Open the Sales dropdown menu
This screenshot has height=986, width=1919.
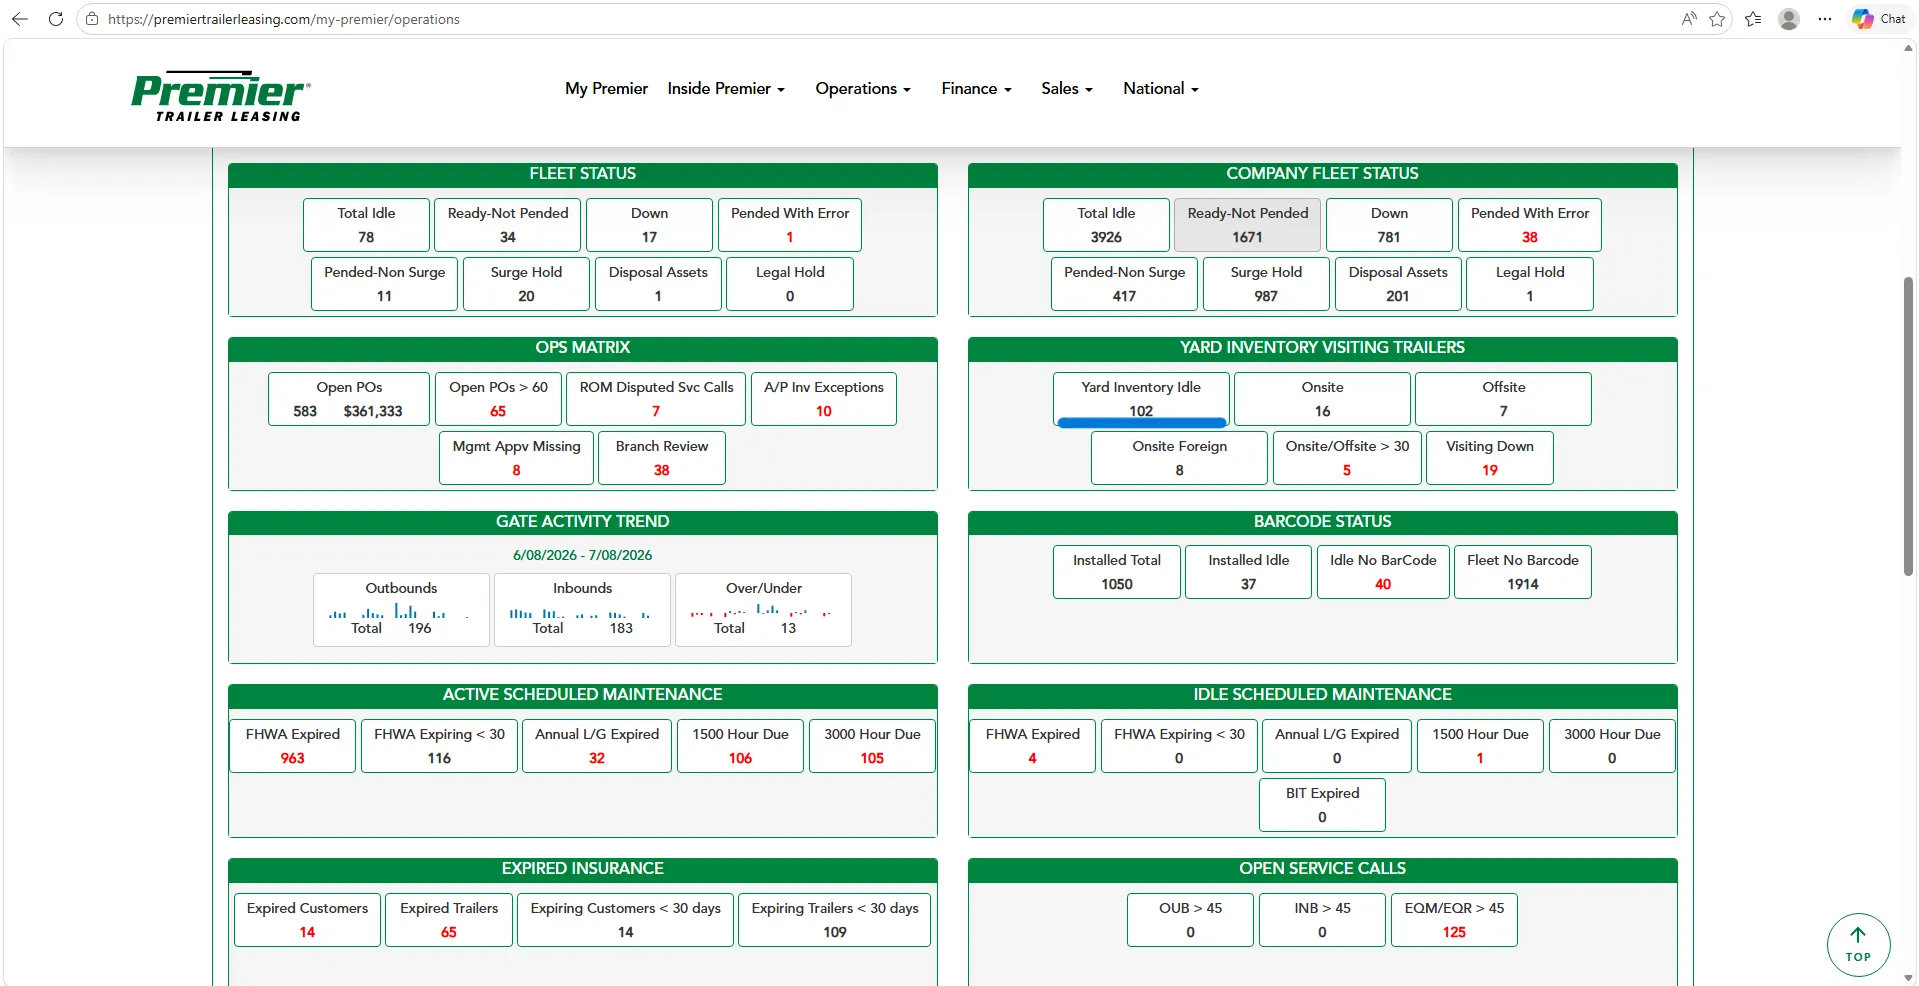(x=1066, y=89)
